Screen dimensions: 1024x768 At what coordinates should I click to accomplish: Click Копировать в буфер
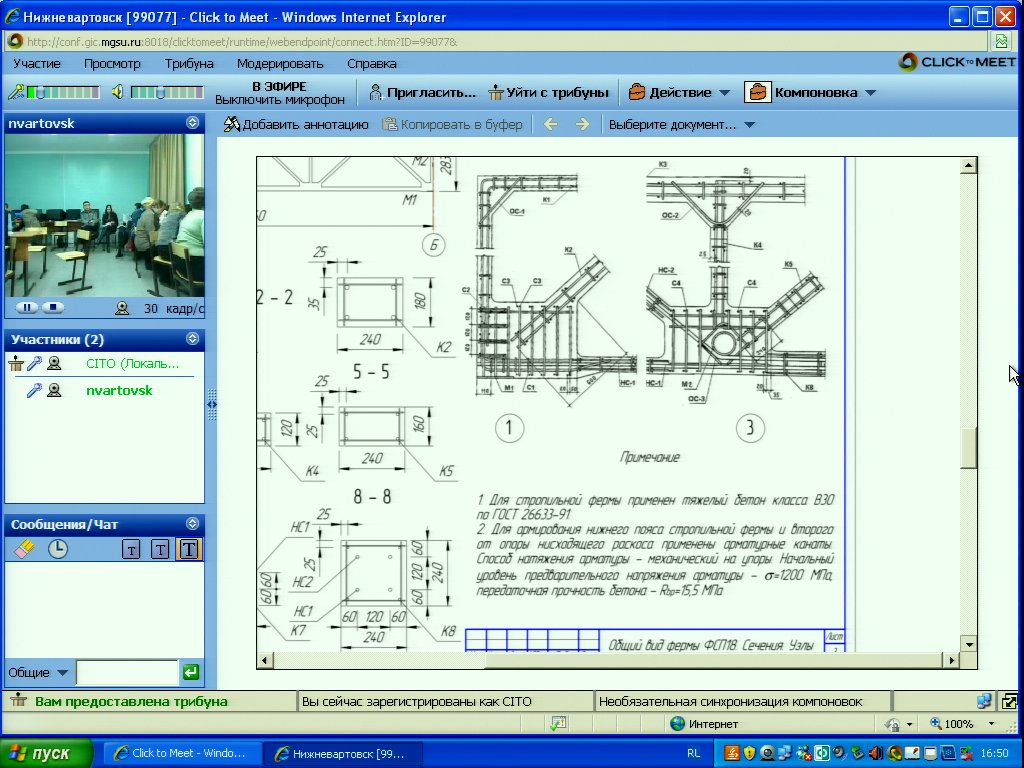[x=452, y=124]
